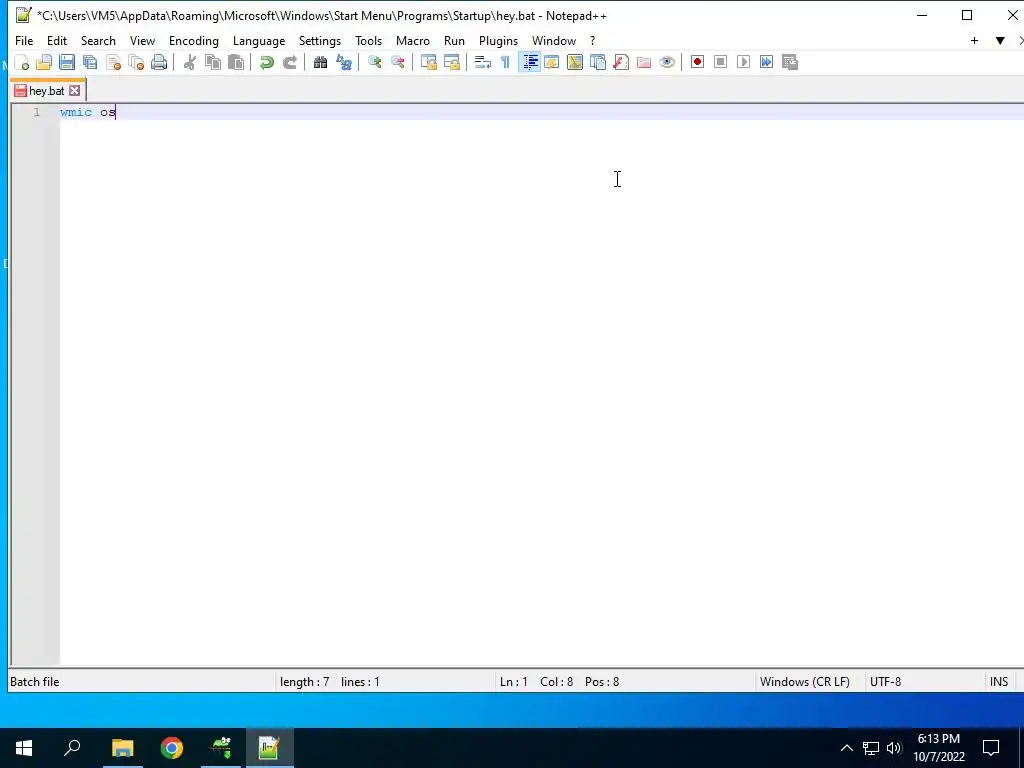
Task: Click the Zoom In magnifier icon
Action: pos(374,62)
